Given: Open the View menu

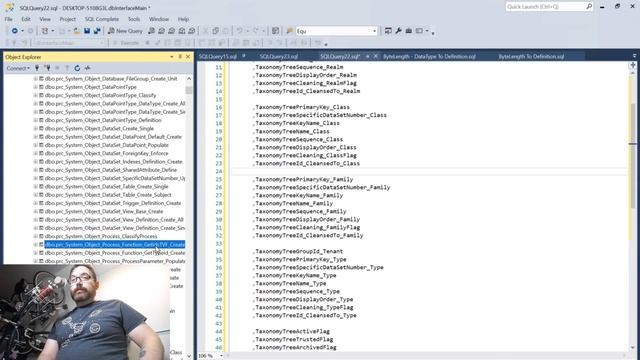Looking at the screenshot, I should pos(45,19).
